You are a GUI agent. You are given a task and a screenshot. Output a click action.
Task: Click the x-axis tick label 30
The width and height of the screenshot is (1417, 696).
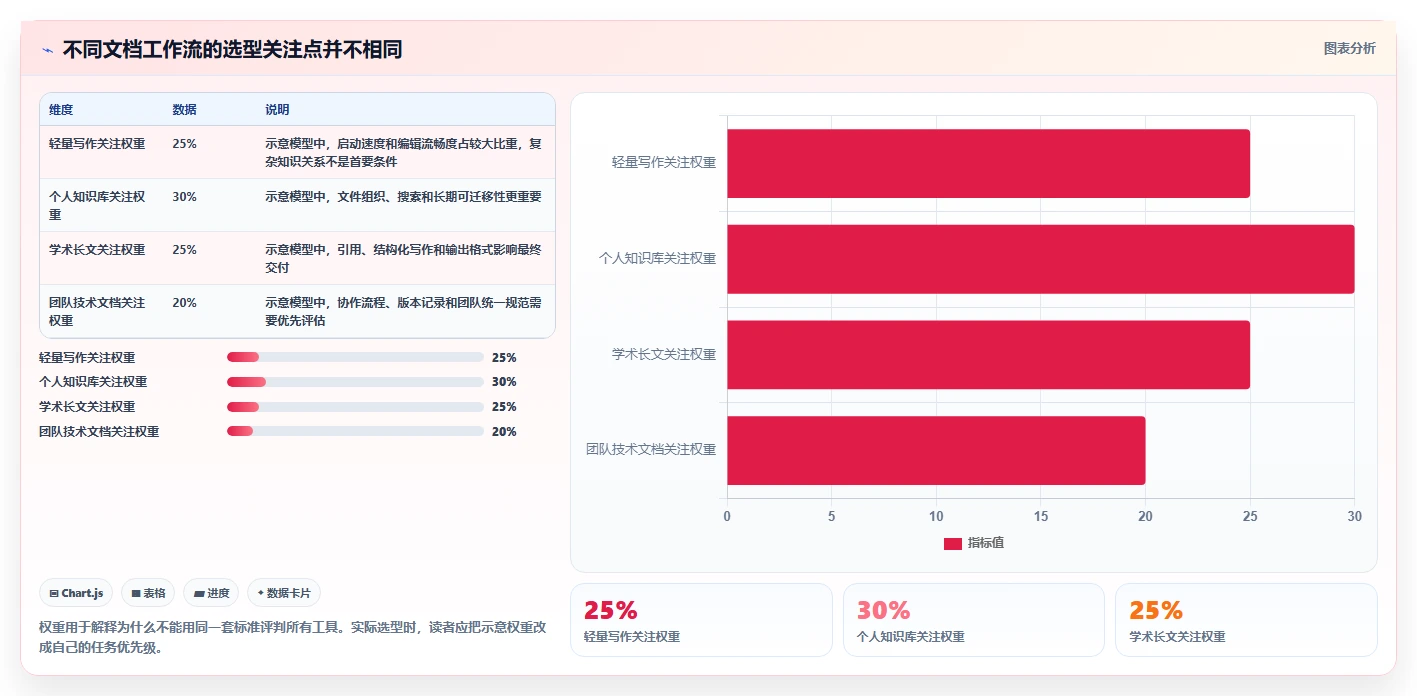click(x=1354, y=516)
